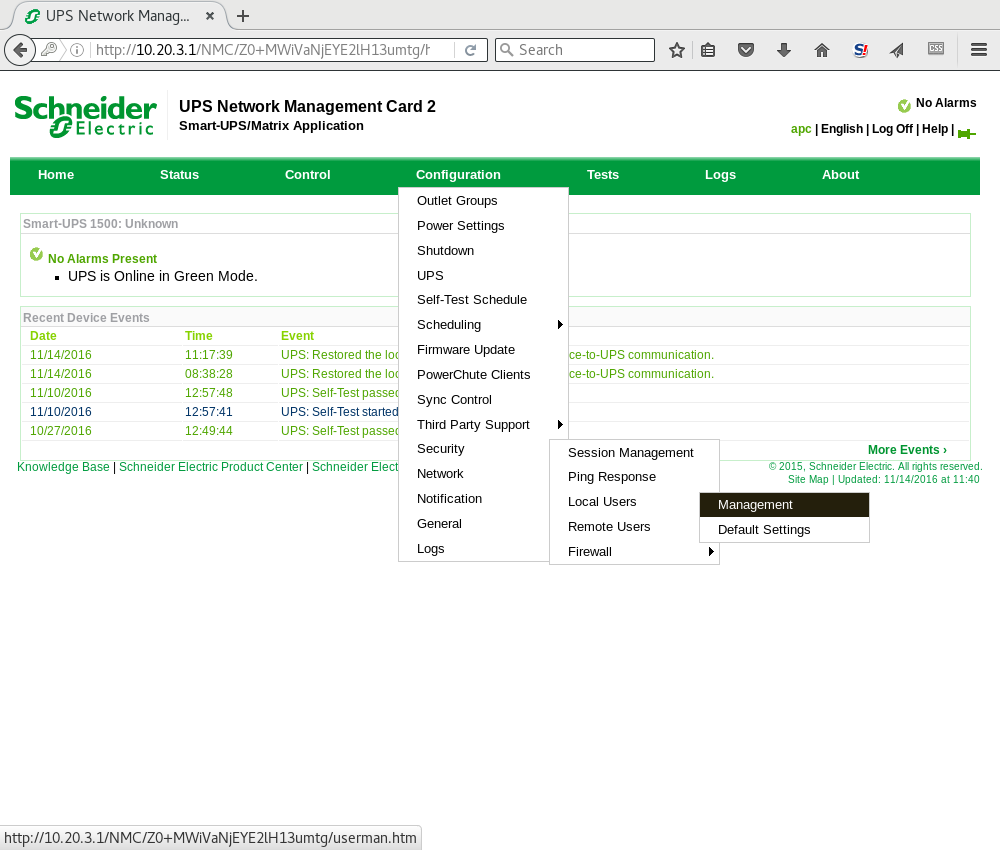Open a new browser tab
Screen dimensions: 1000x850
coord(243,16)
